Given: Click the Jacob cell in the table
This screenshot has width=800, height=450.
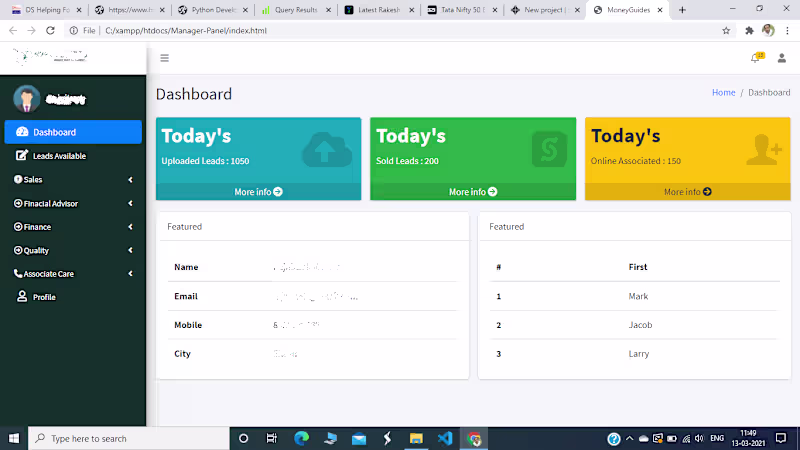Looking at the screenshot, I should tap(640, 324).
